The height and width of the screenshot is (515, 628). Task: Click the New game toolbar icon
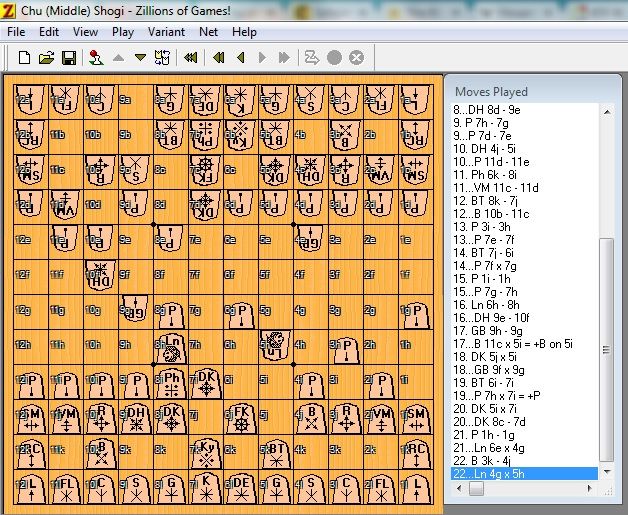coord(24,58)
